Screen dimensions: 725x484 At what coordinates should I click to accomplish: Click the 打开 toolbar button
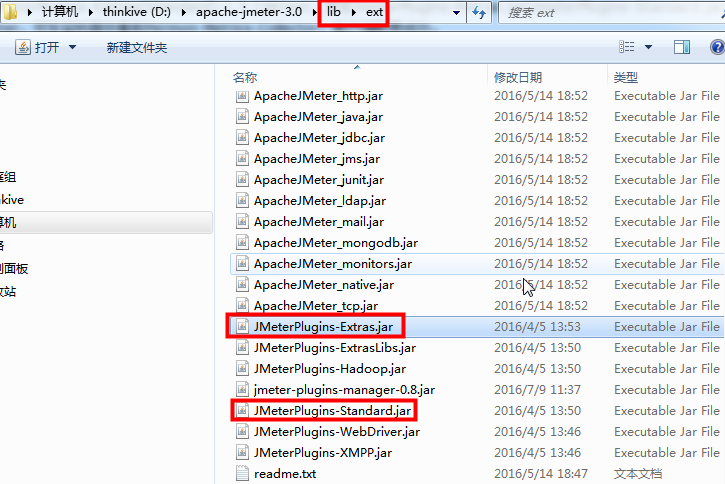click(38, 47)
